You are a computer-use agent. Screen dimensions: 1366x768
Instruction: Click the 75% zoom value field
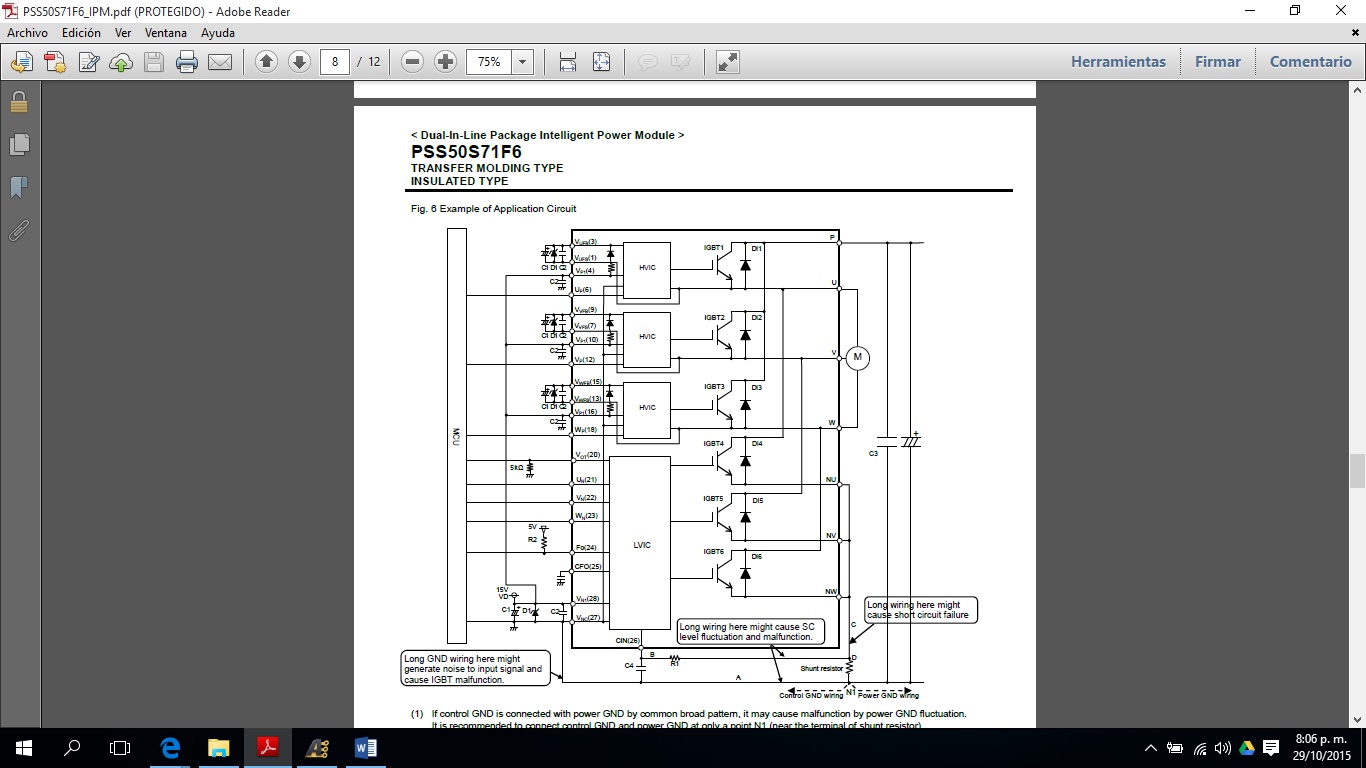(489, 62)
